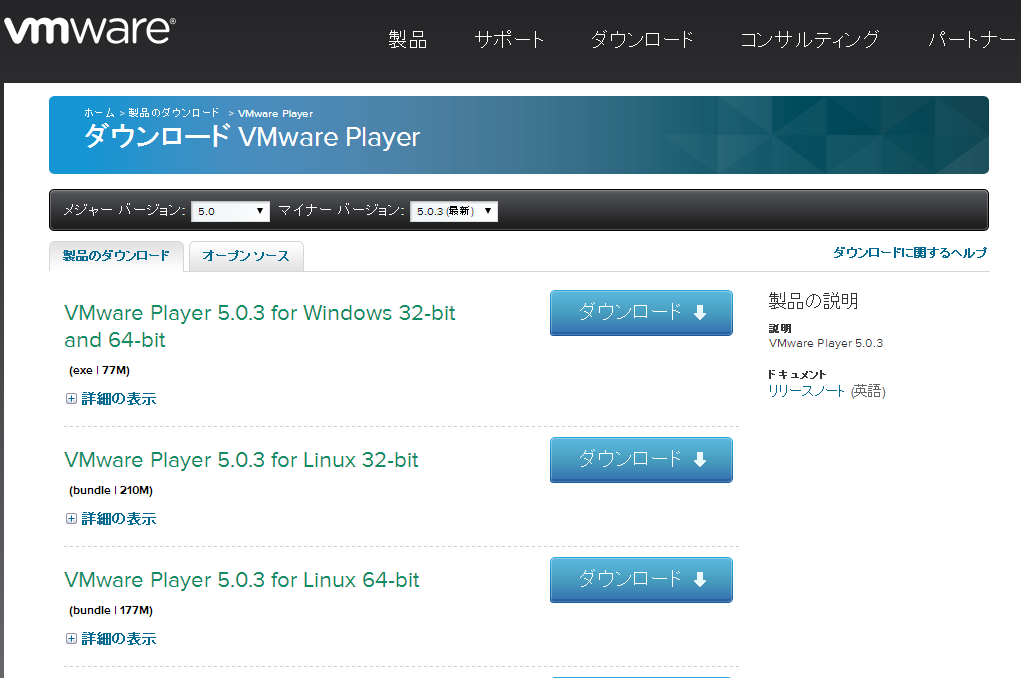Viewport: 1021px width, 678px height.
Task: Open the minor version 5.0.3 dropdown
Action: pos(454,211)
